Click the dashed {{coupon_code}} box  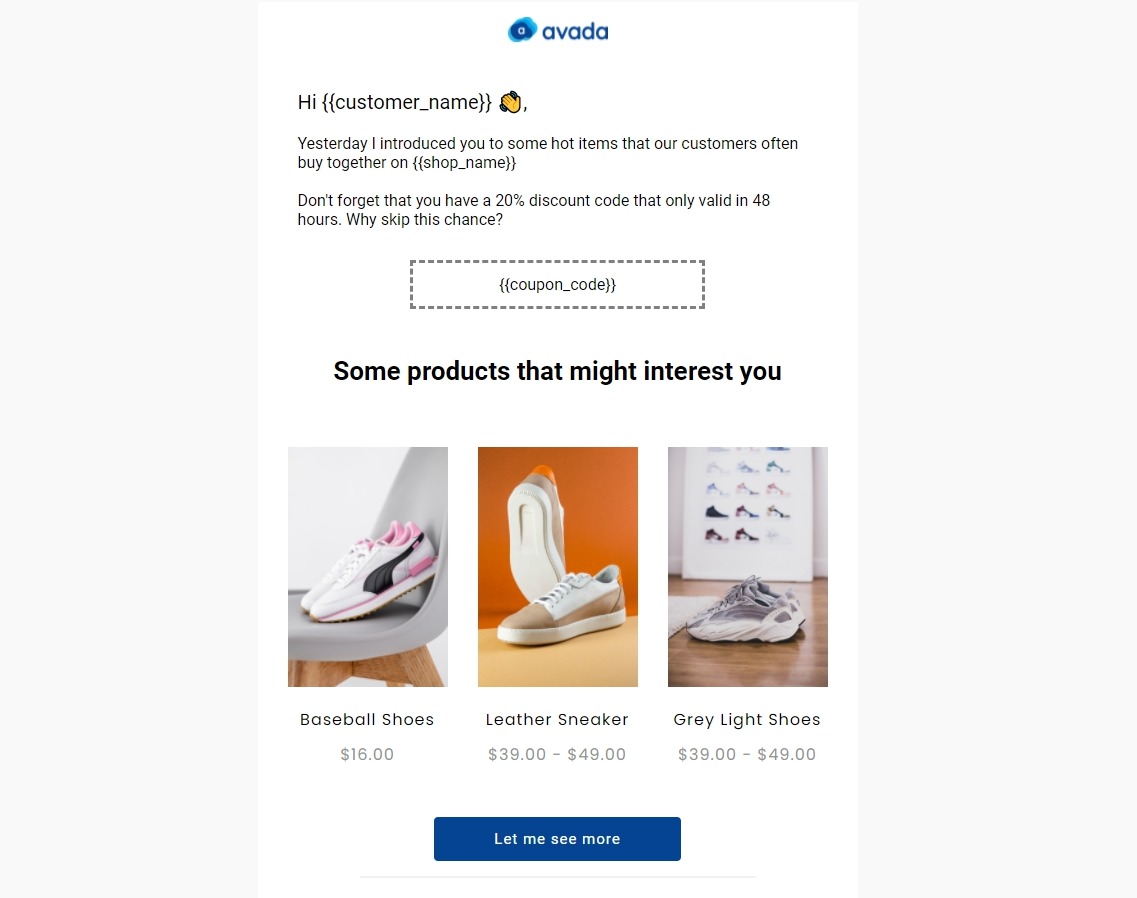tap(557, 285)
